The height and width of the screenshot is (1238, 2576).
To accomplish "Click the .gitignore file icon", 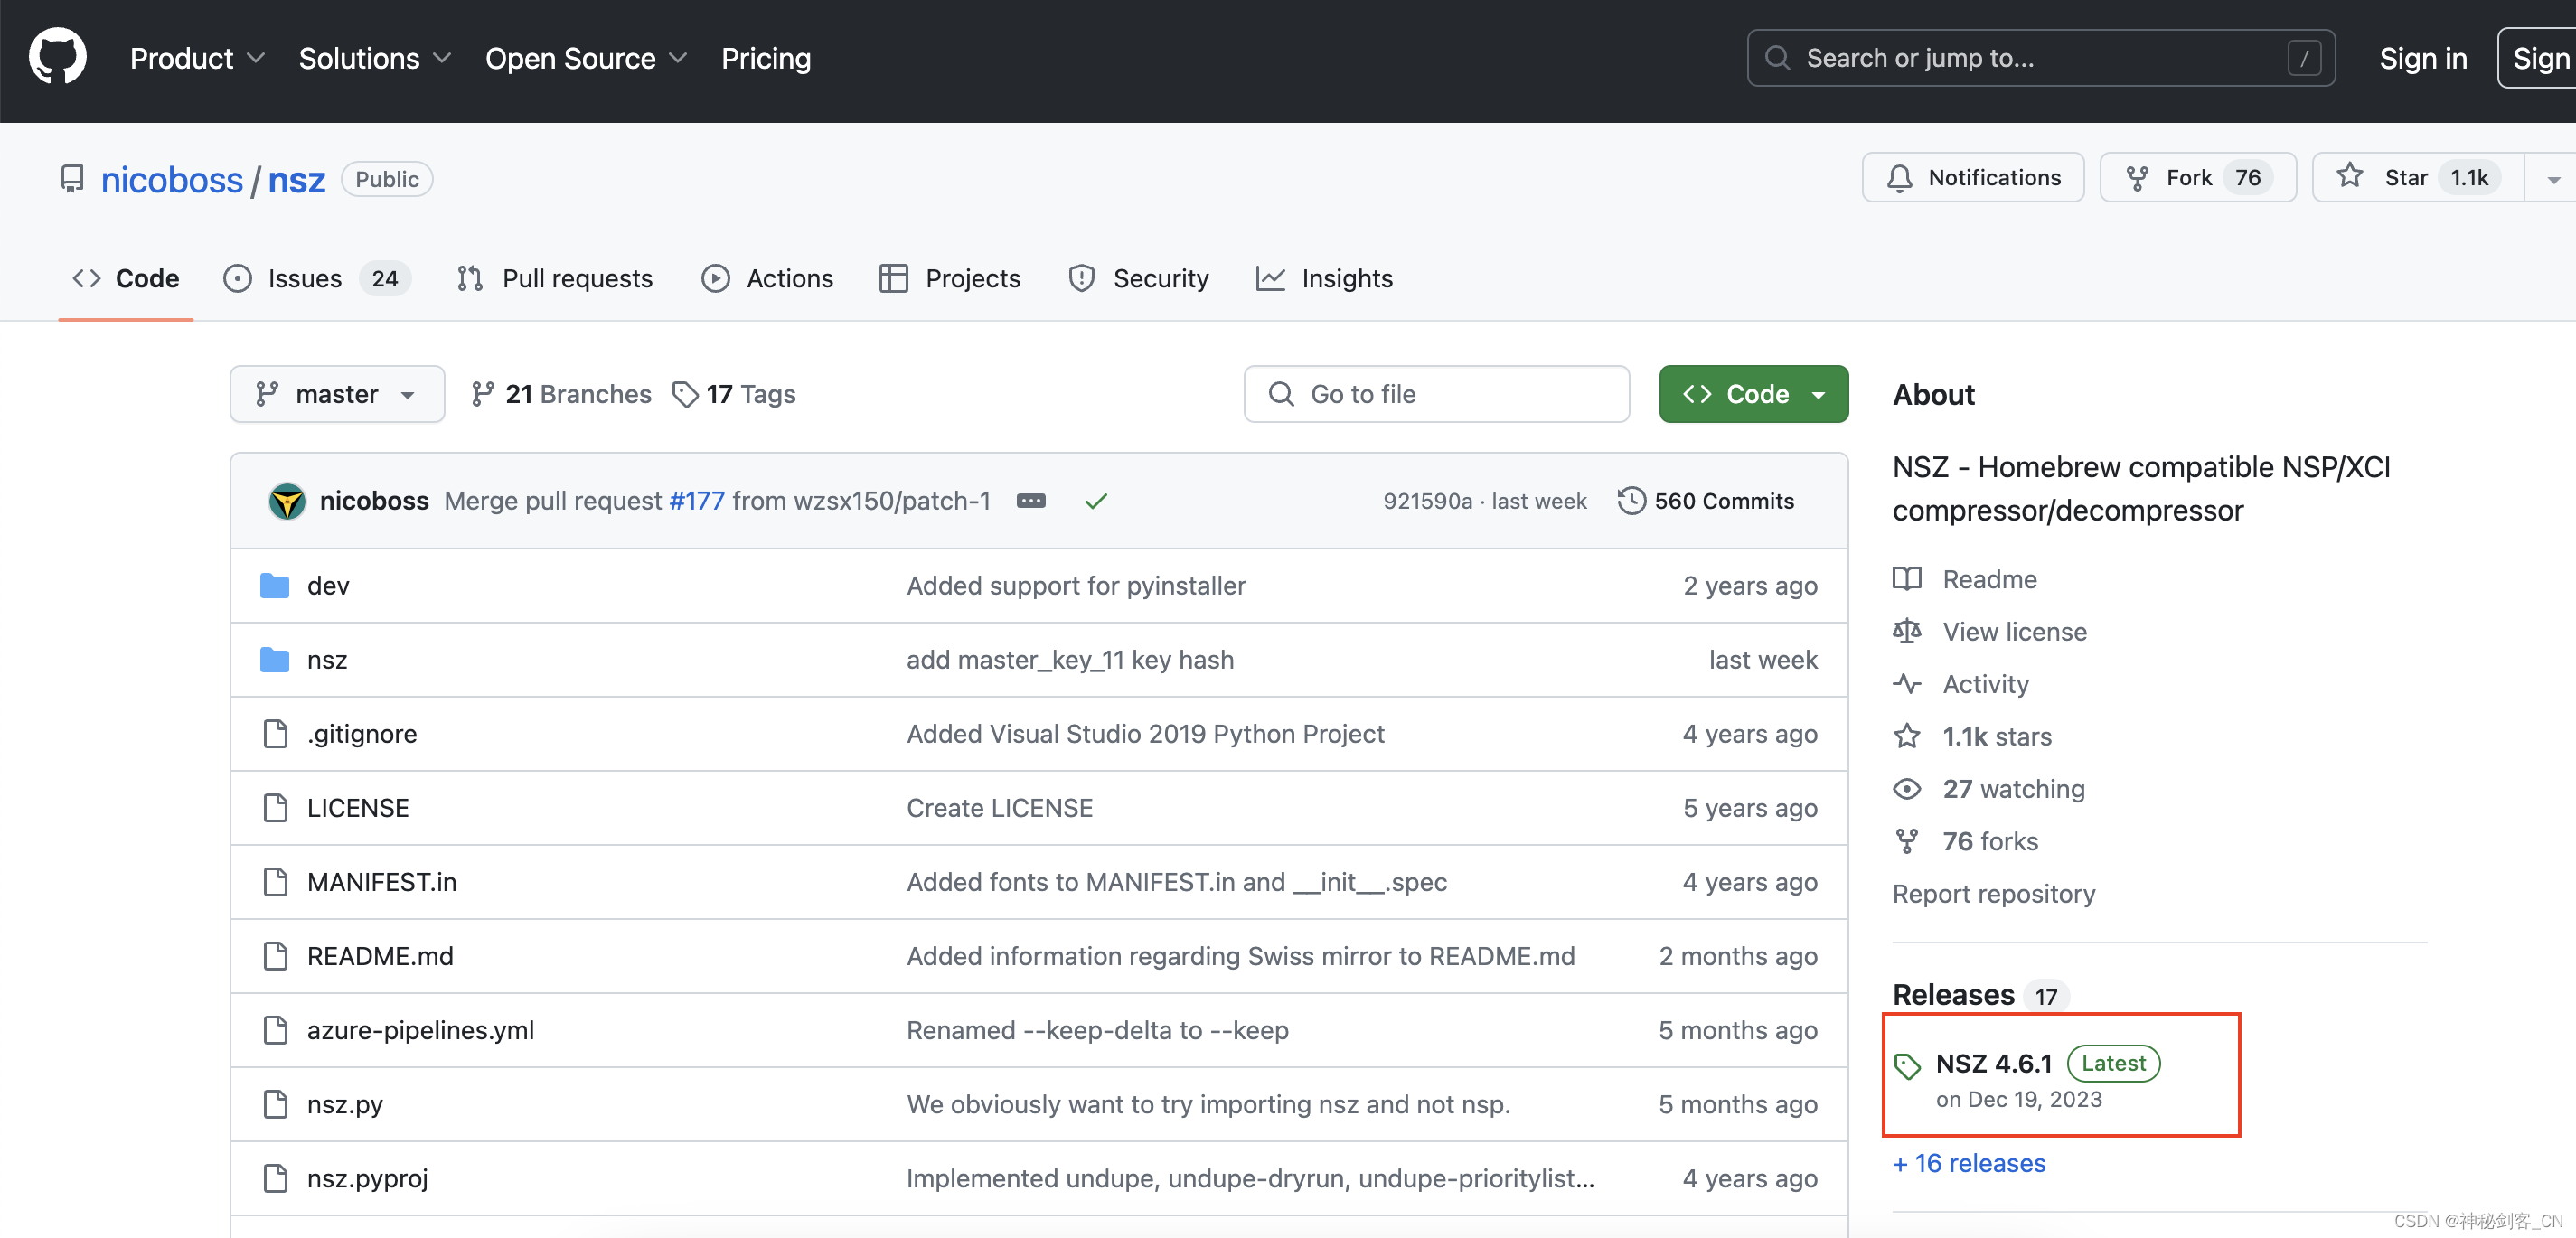I will 275,734.
